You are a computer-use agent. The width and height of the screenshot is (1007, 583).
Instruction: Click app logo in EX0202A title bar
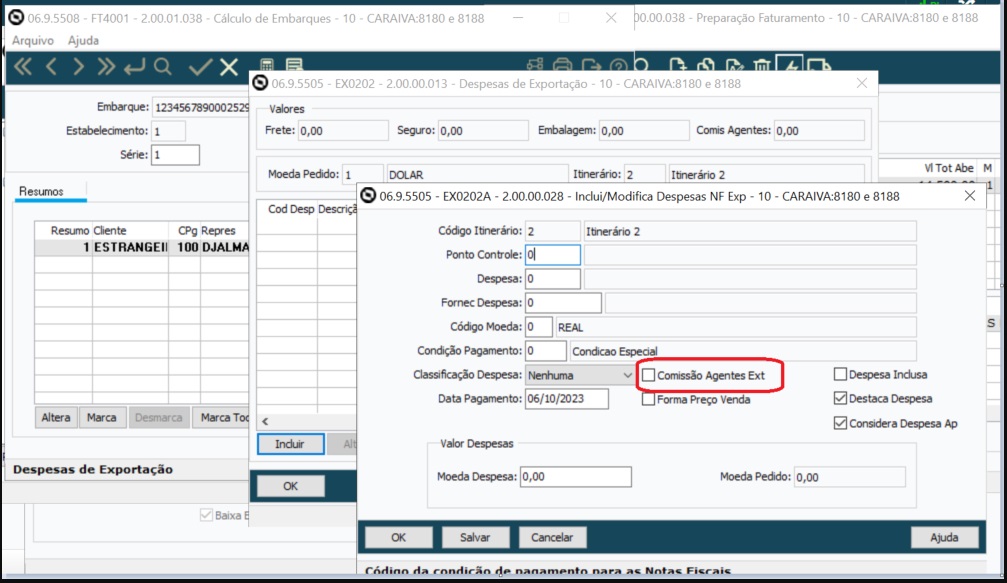(x=368, y=195)
